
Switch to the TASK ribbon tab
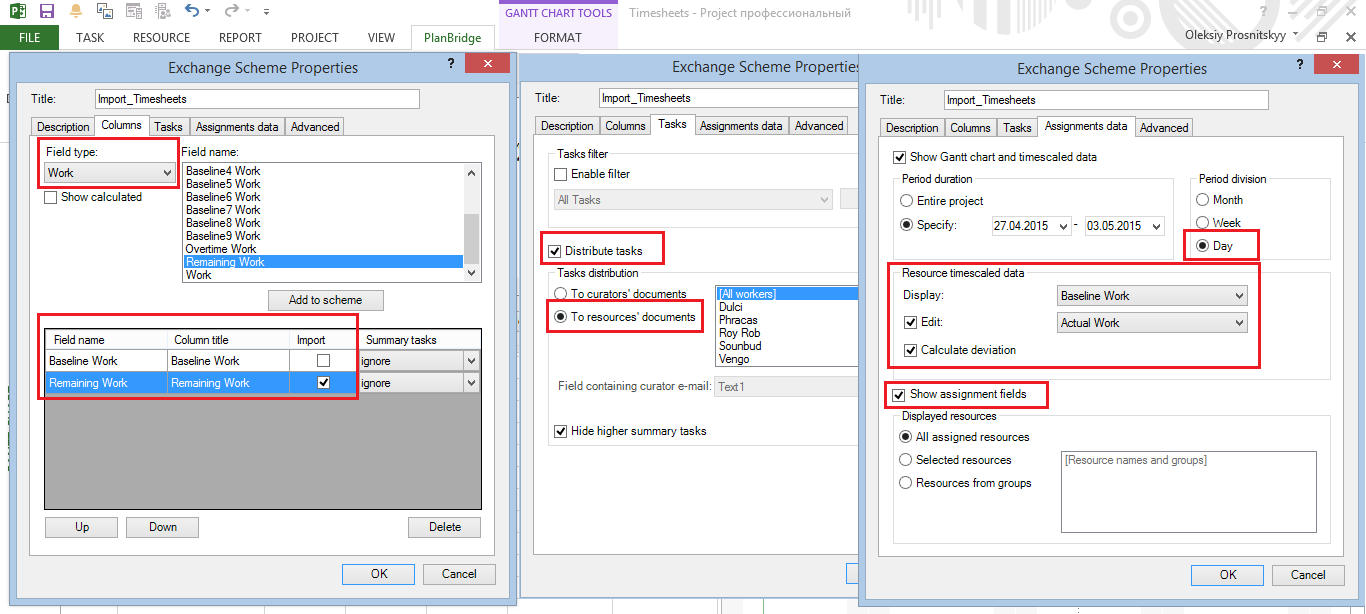click(90, 38)
